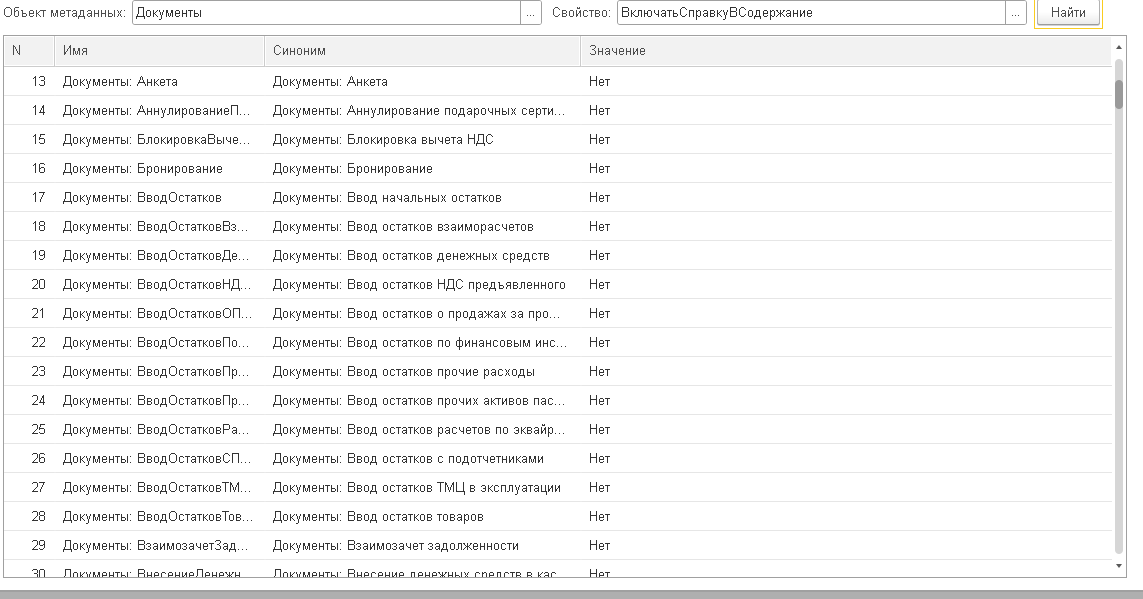
Task: Click the scrollbar up arrow
Action: (1119, 47)
